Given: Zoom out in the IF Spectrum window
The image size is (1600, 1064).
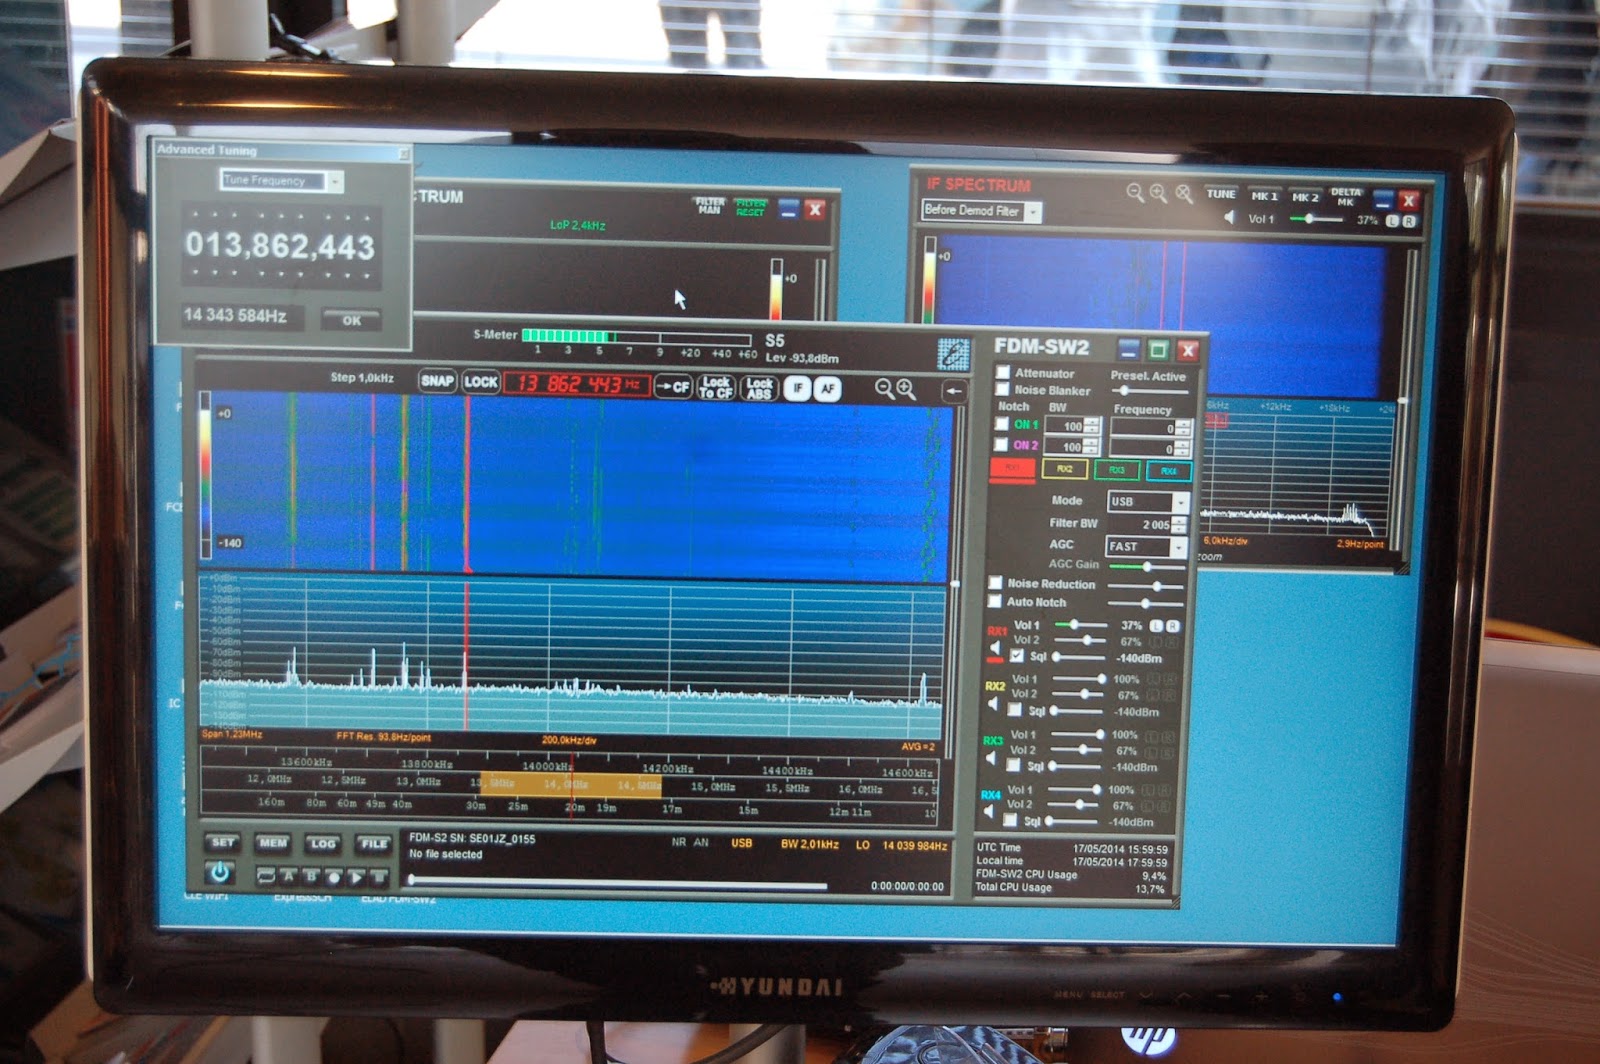Looking at the screenshot, I should tap(1135, 192).
